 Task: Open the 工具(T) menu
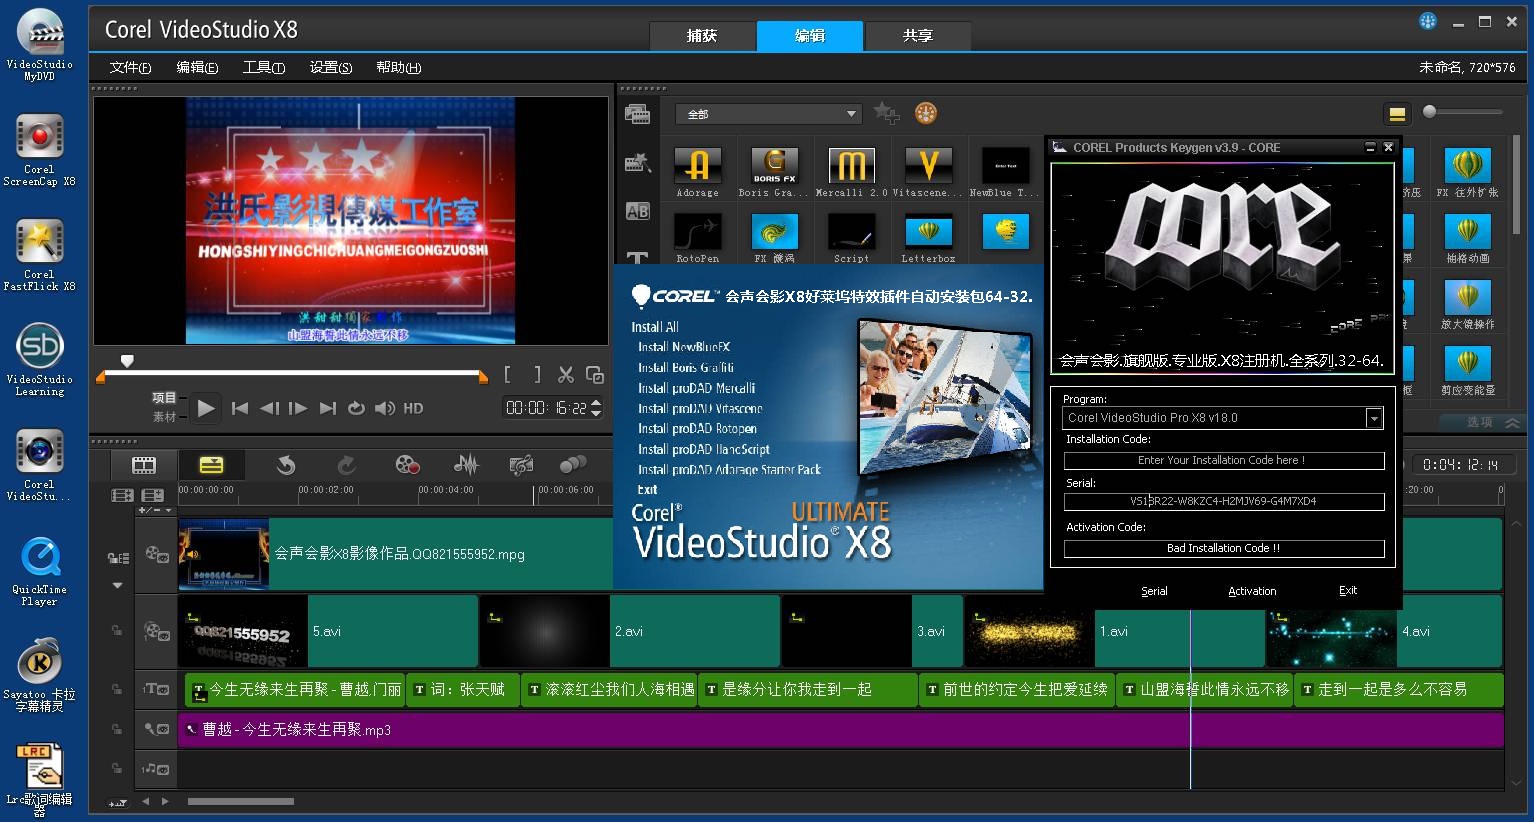click(264, 67)
